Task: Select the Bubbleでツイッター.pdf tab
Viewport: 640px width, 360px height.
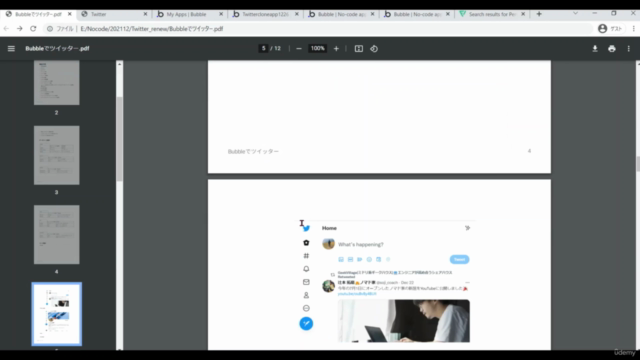Action: pos(38,14)
